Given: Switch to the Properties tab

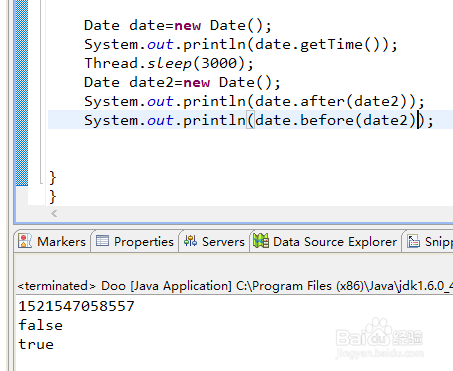Looking at the screenshot, I should click(x=135, y=241).
